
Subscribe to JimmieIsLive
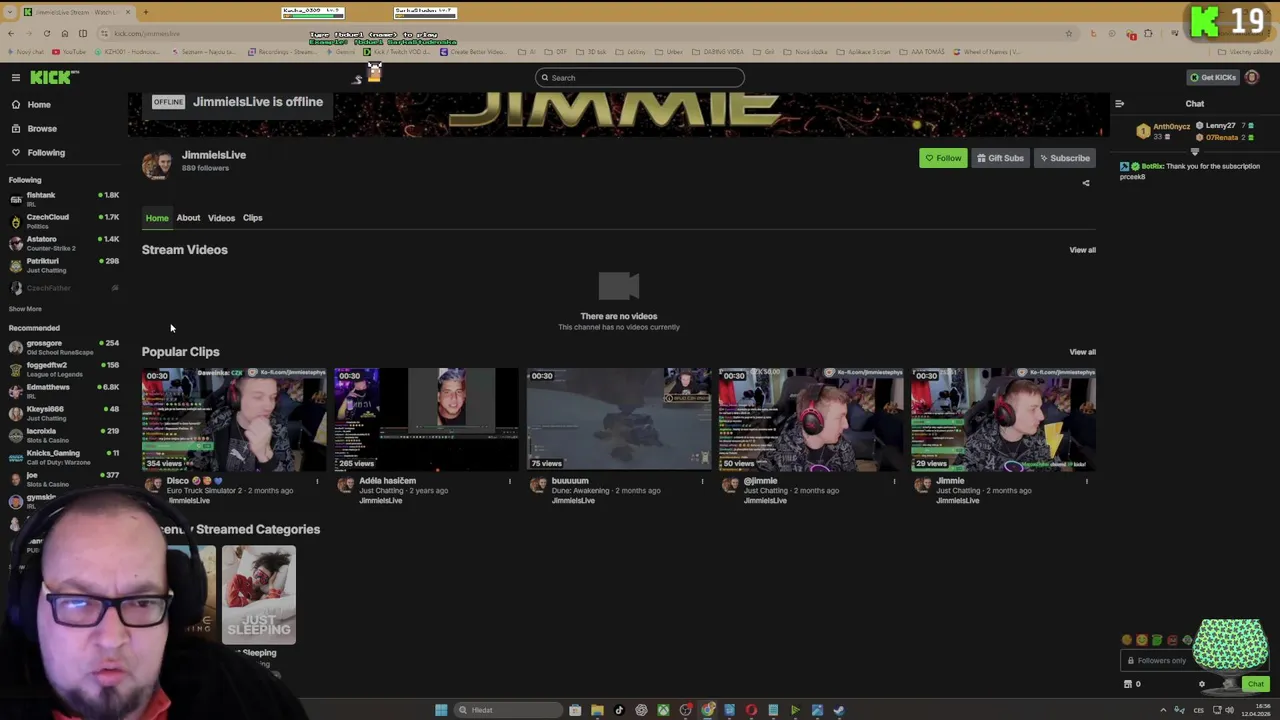(x=1064, y=158)
